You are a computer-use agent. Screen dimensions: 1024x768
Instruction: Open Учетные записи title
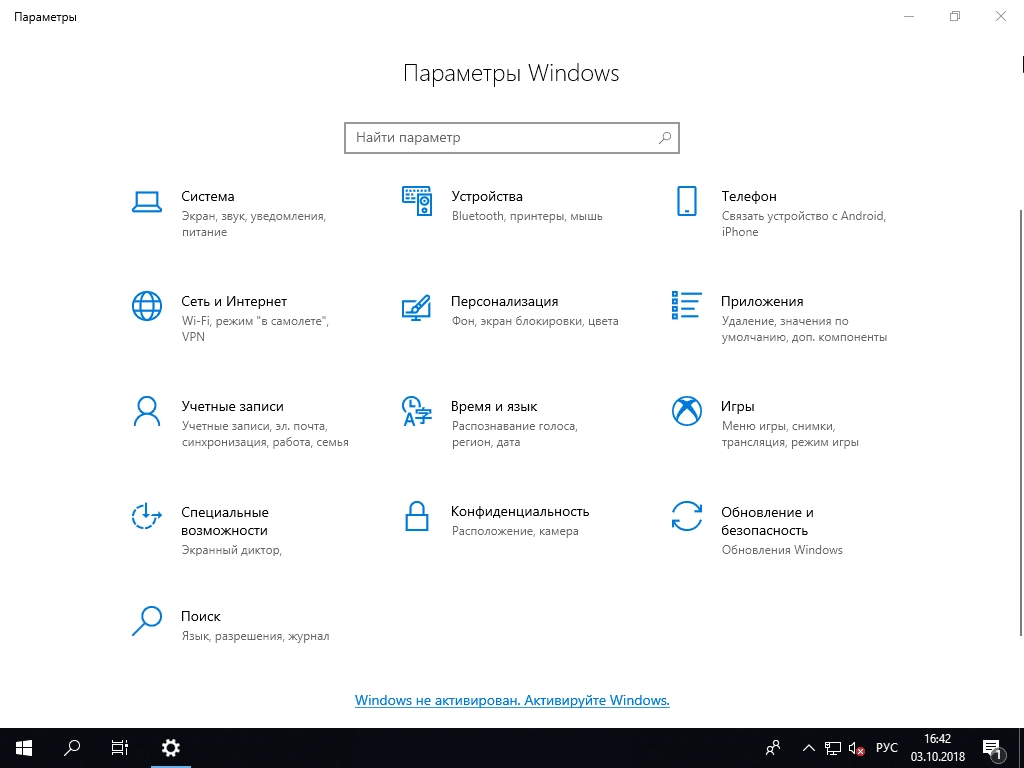pos(232,406)
